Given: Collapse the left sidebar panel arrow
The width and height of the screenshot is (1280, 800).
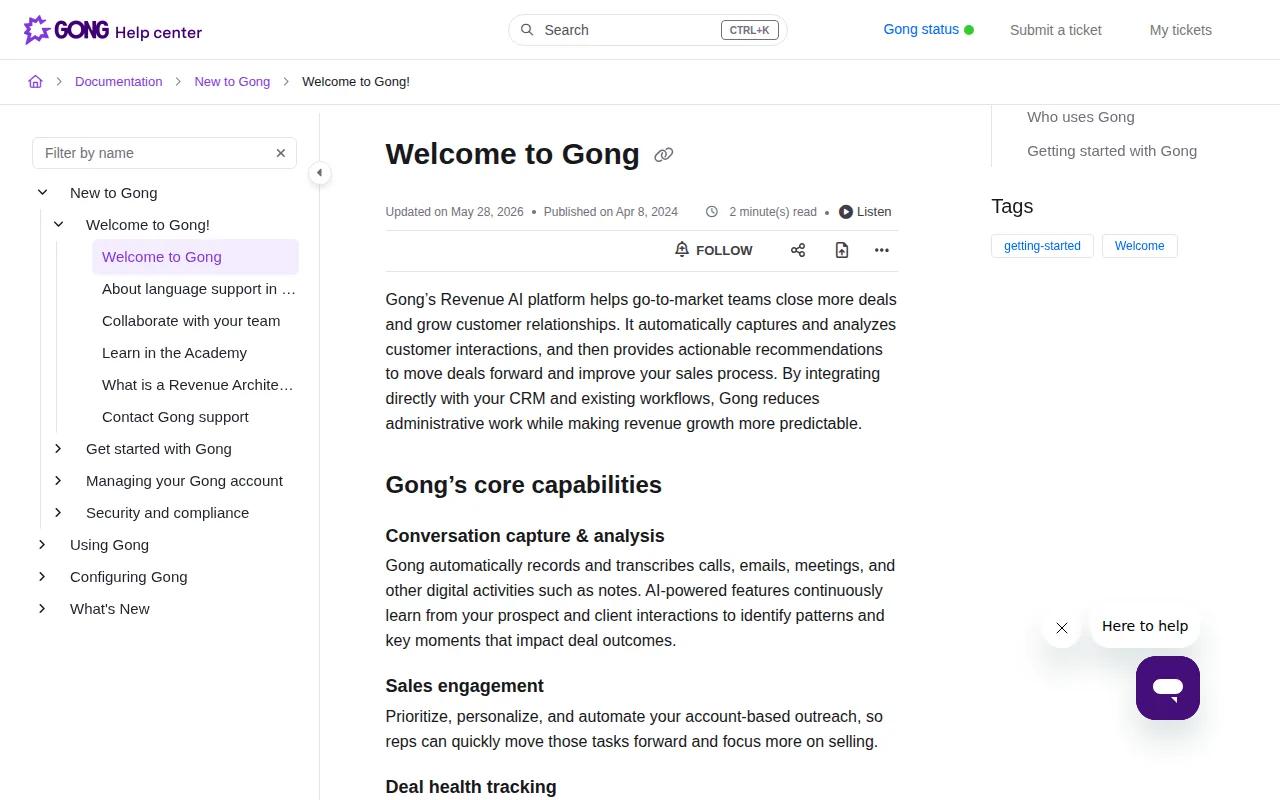Looking at the screenshot, I should (319, 173).
